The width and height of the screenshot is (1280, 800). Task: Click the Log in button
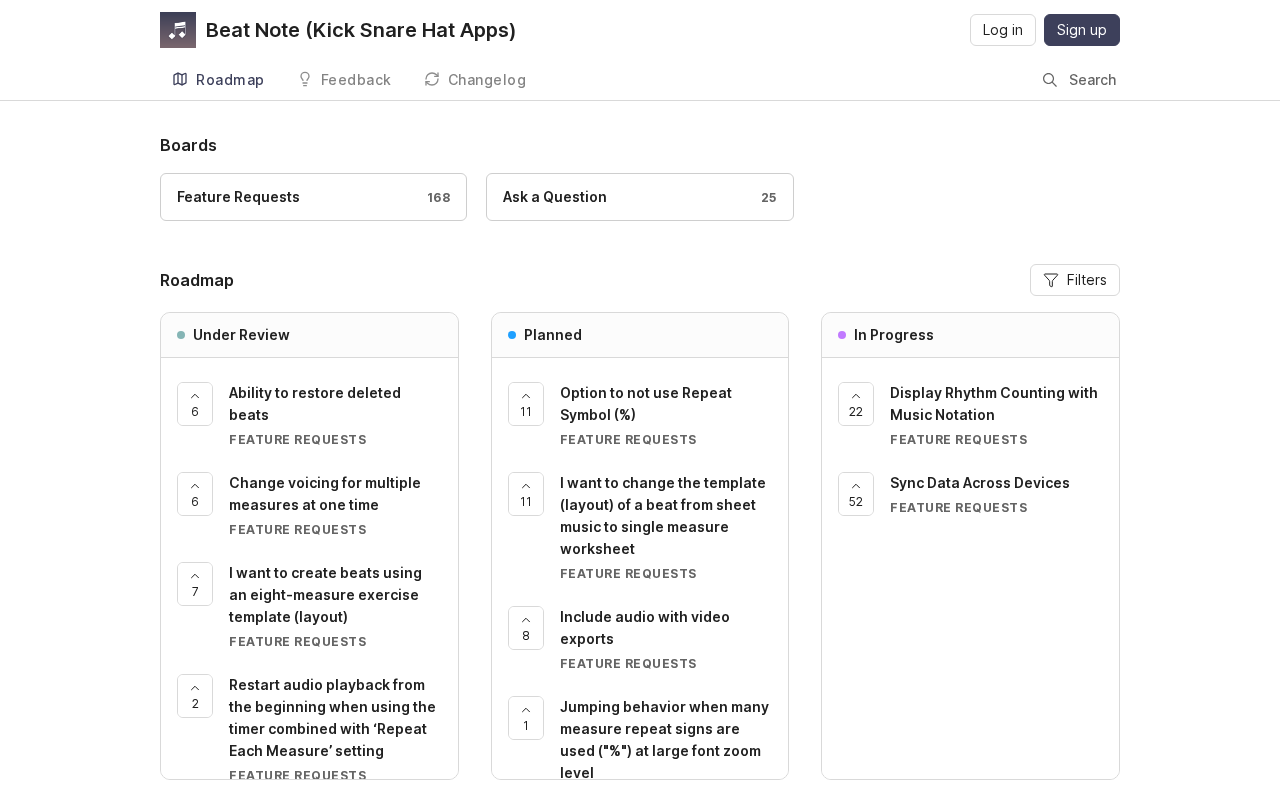click(1002, 30)
